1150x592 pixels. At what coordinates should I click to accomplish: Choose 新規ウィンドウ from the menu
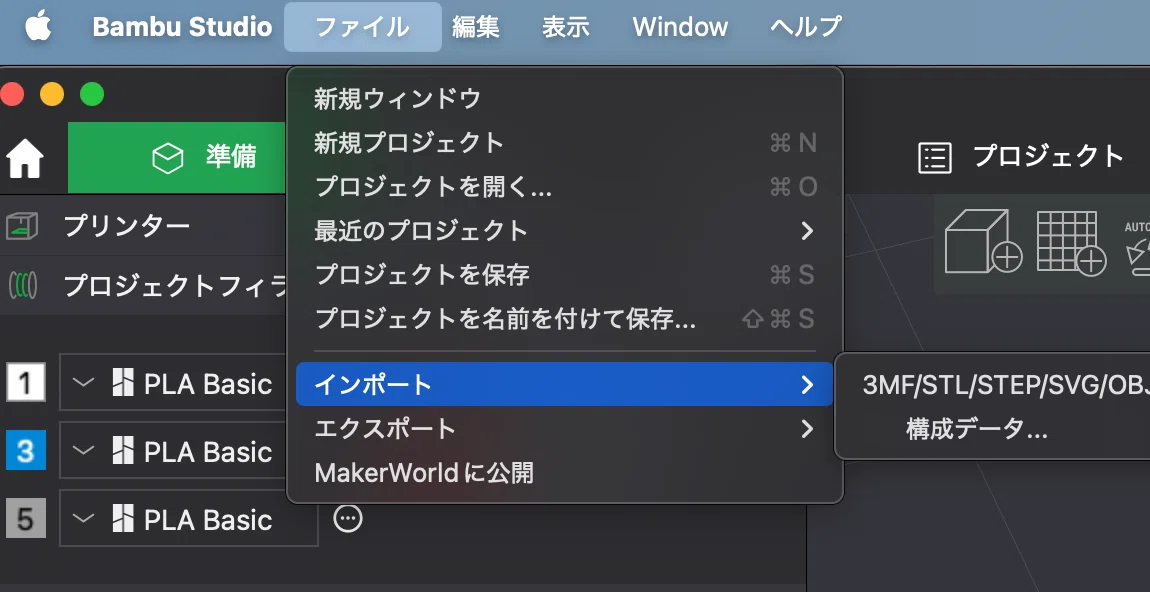tap(565, 98)
